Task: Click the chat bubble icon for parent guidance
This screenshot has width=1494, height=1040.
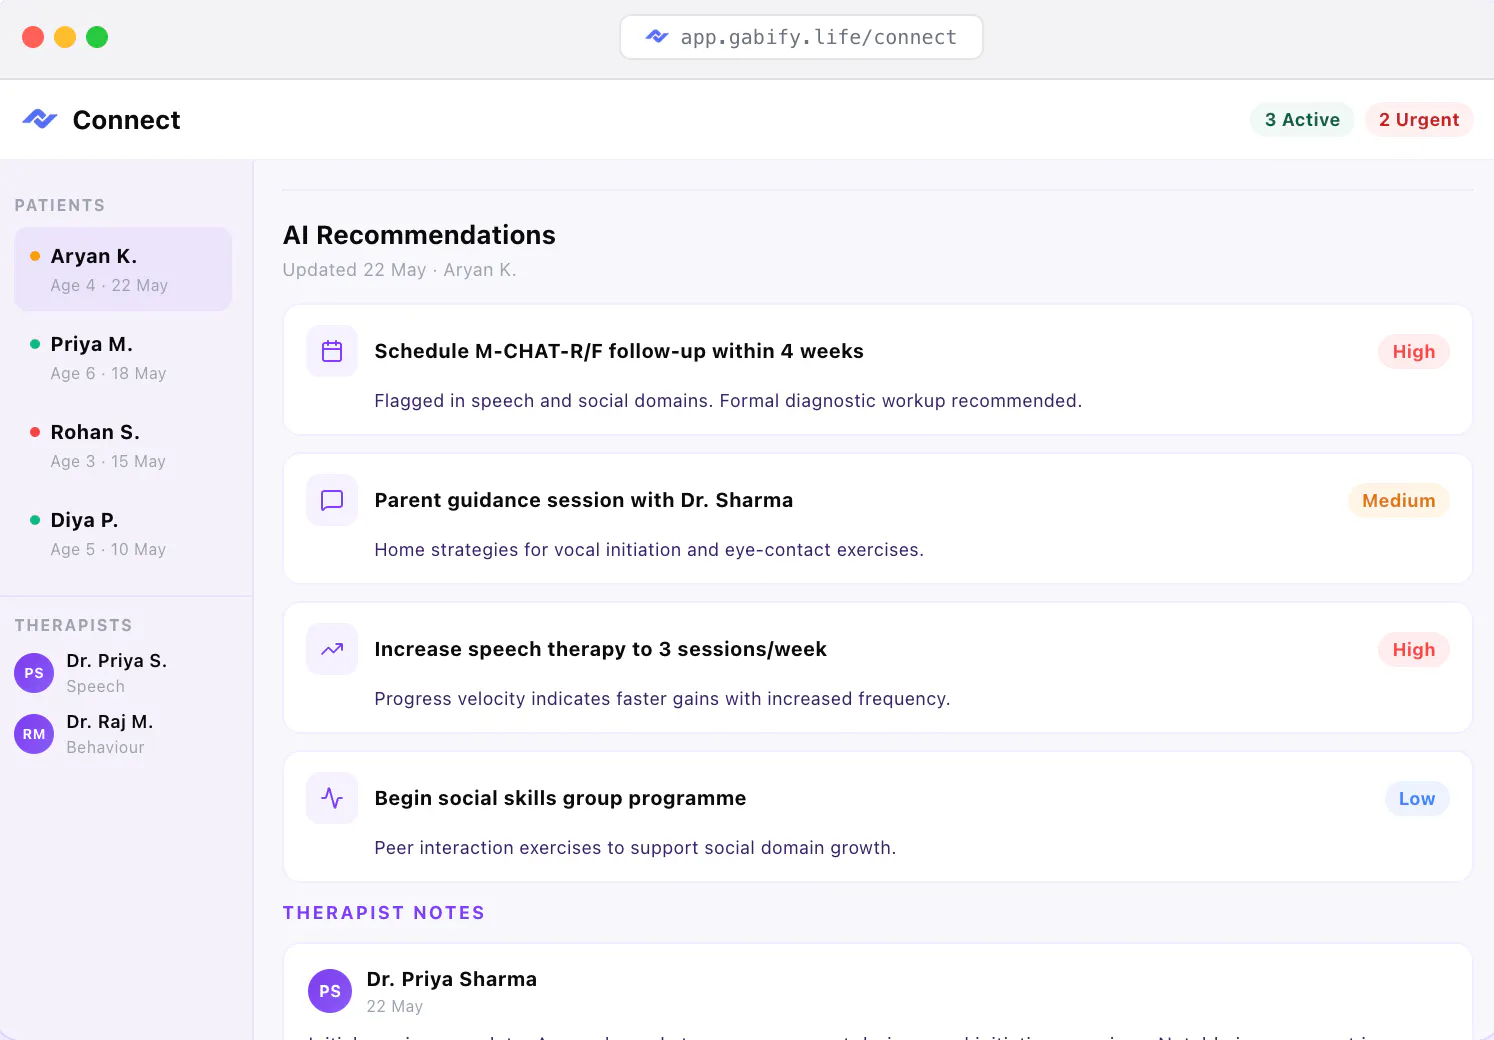Action: [x=332, y=500]
